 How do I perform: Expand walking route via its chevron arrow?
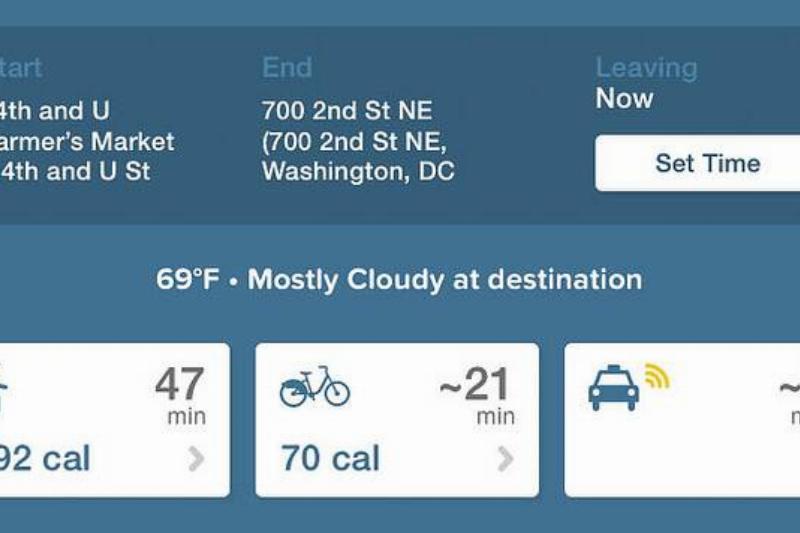point(197,459)
